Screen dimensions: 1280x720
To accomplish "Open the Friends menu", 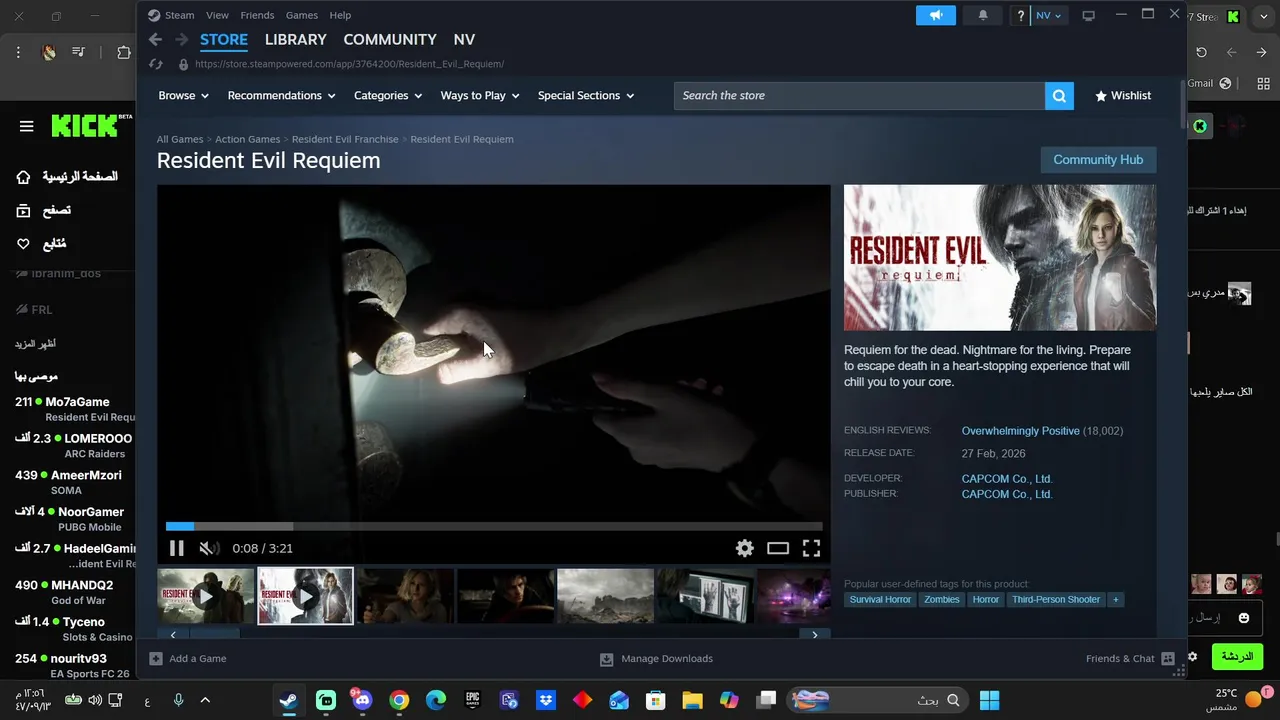I will [257, 15].
